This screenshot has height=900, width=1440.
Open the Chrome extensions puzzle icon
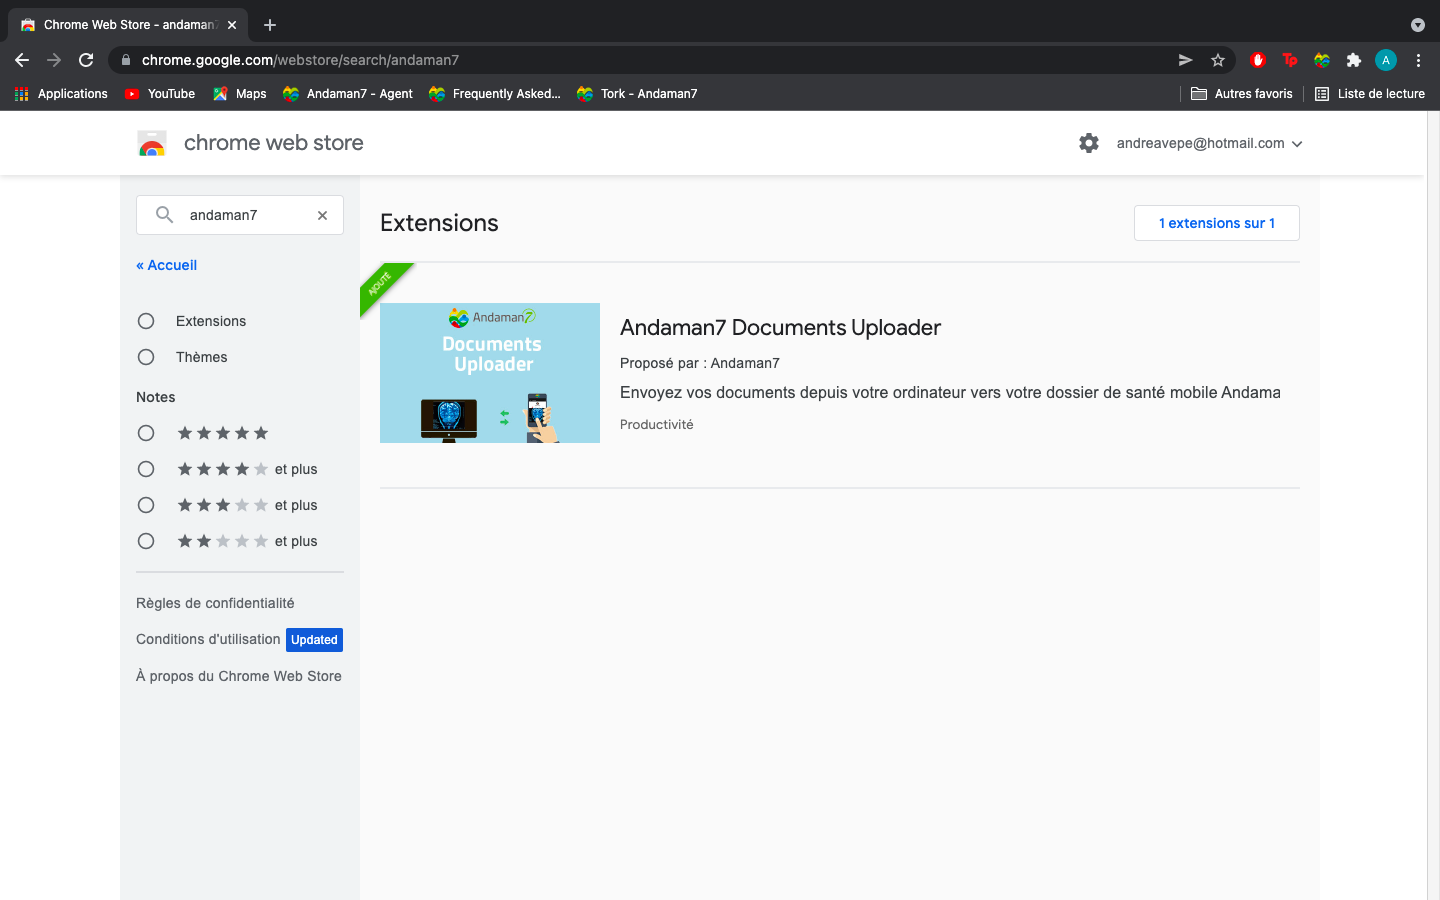(1353, 60)
